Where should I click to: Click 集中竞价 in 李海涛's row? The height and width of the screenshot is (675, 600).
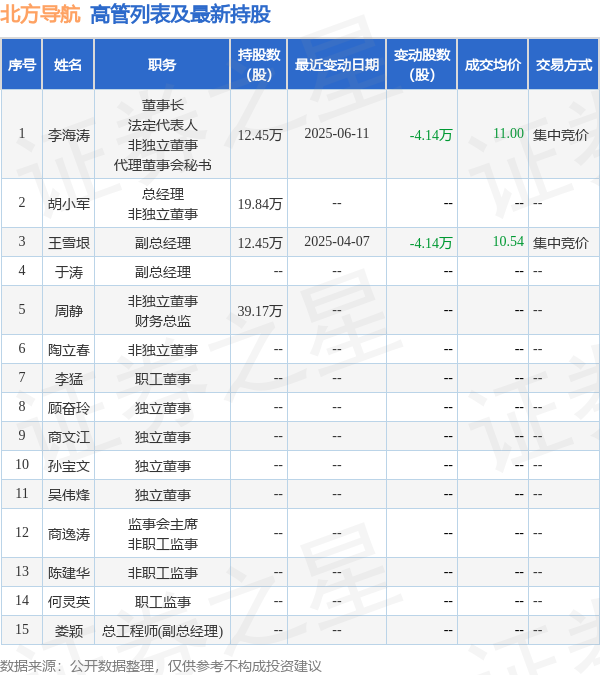[560, 135]
